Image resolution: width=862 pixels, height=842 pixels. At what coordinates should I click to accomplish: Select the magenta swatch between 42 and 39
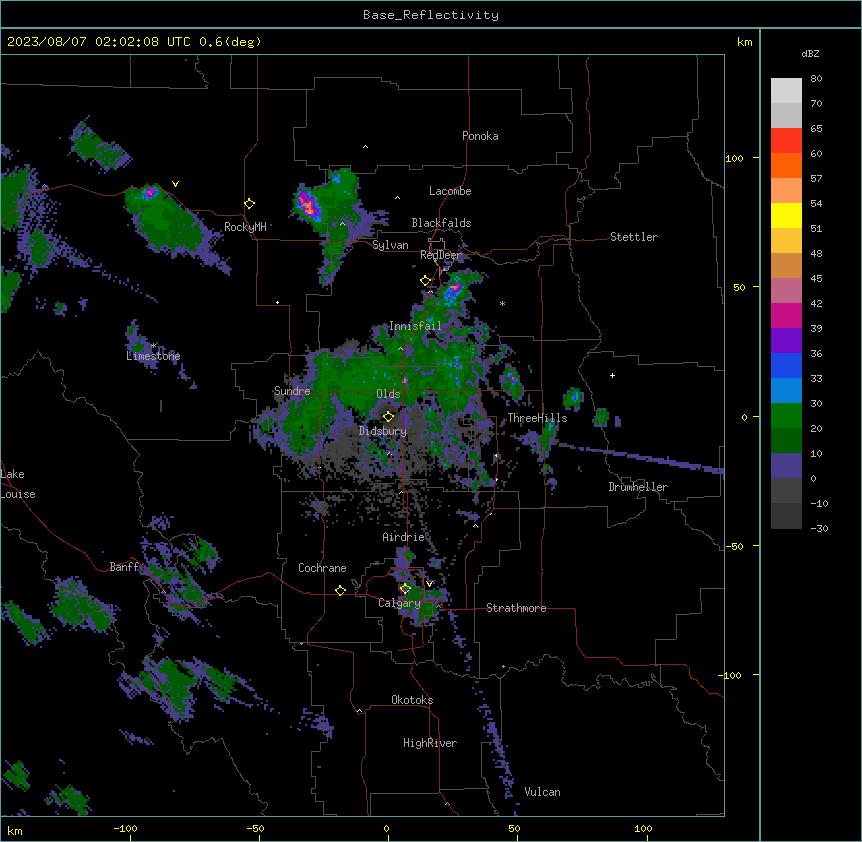786,315
